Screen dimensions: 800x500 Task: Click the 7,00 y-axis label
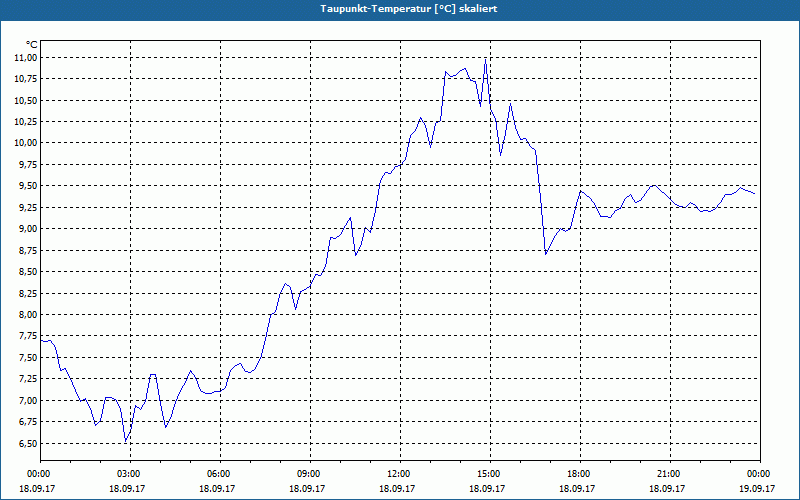click(28, 401)
